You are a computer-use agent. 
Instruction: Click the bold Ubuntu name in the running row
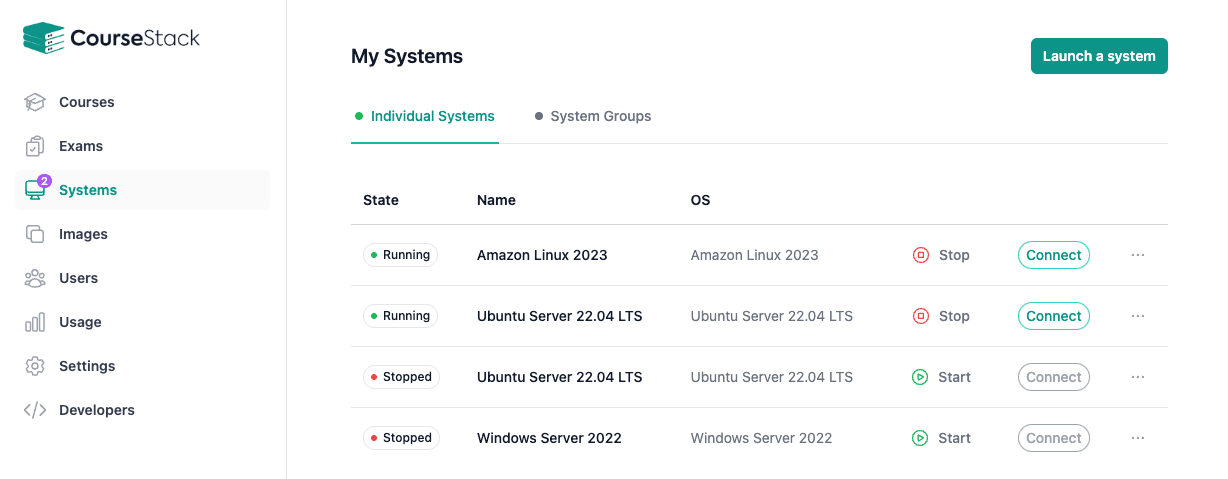[x=559, y=316]
